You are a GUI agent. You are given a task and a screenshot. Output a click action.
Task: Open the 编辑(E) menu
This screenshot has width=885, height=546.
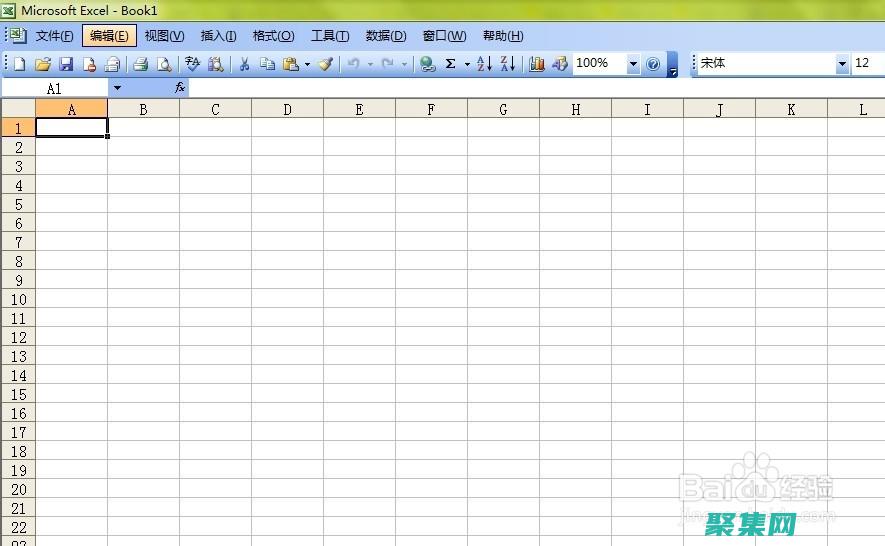(109, 36)
